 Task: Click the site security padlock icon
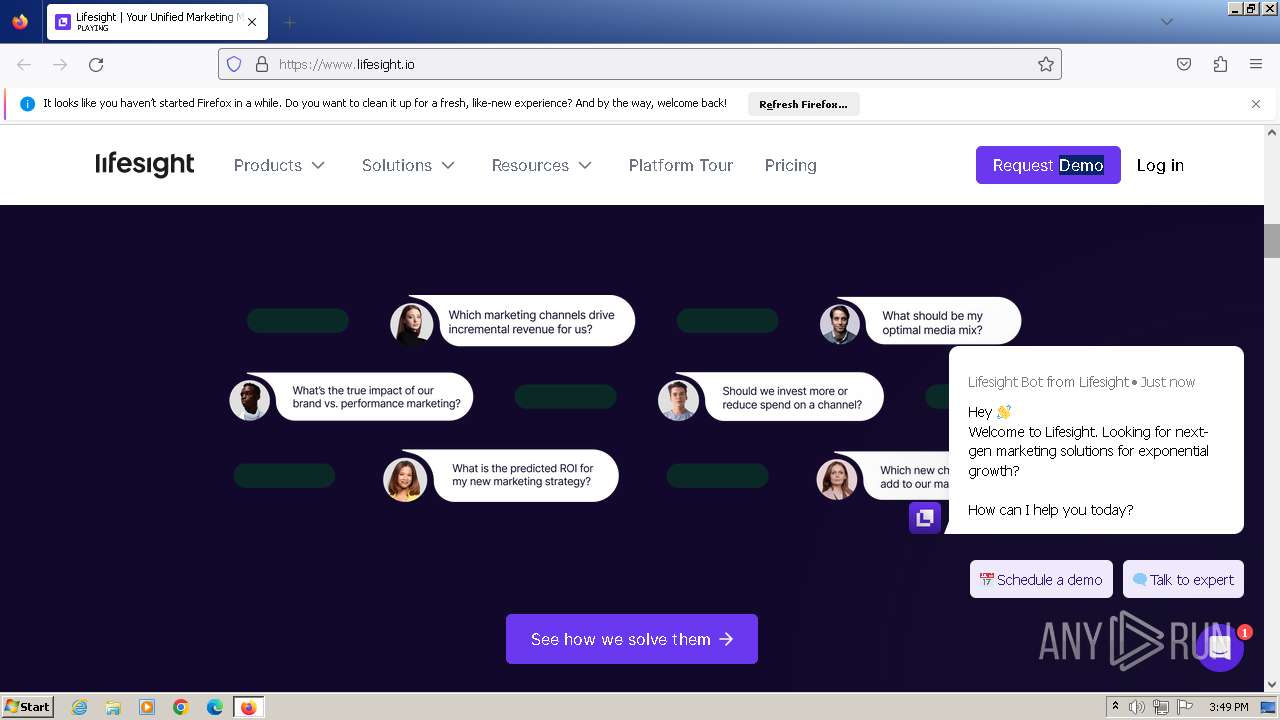(262, 64)
